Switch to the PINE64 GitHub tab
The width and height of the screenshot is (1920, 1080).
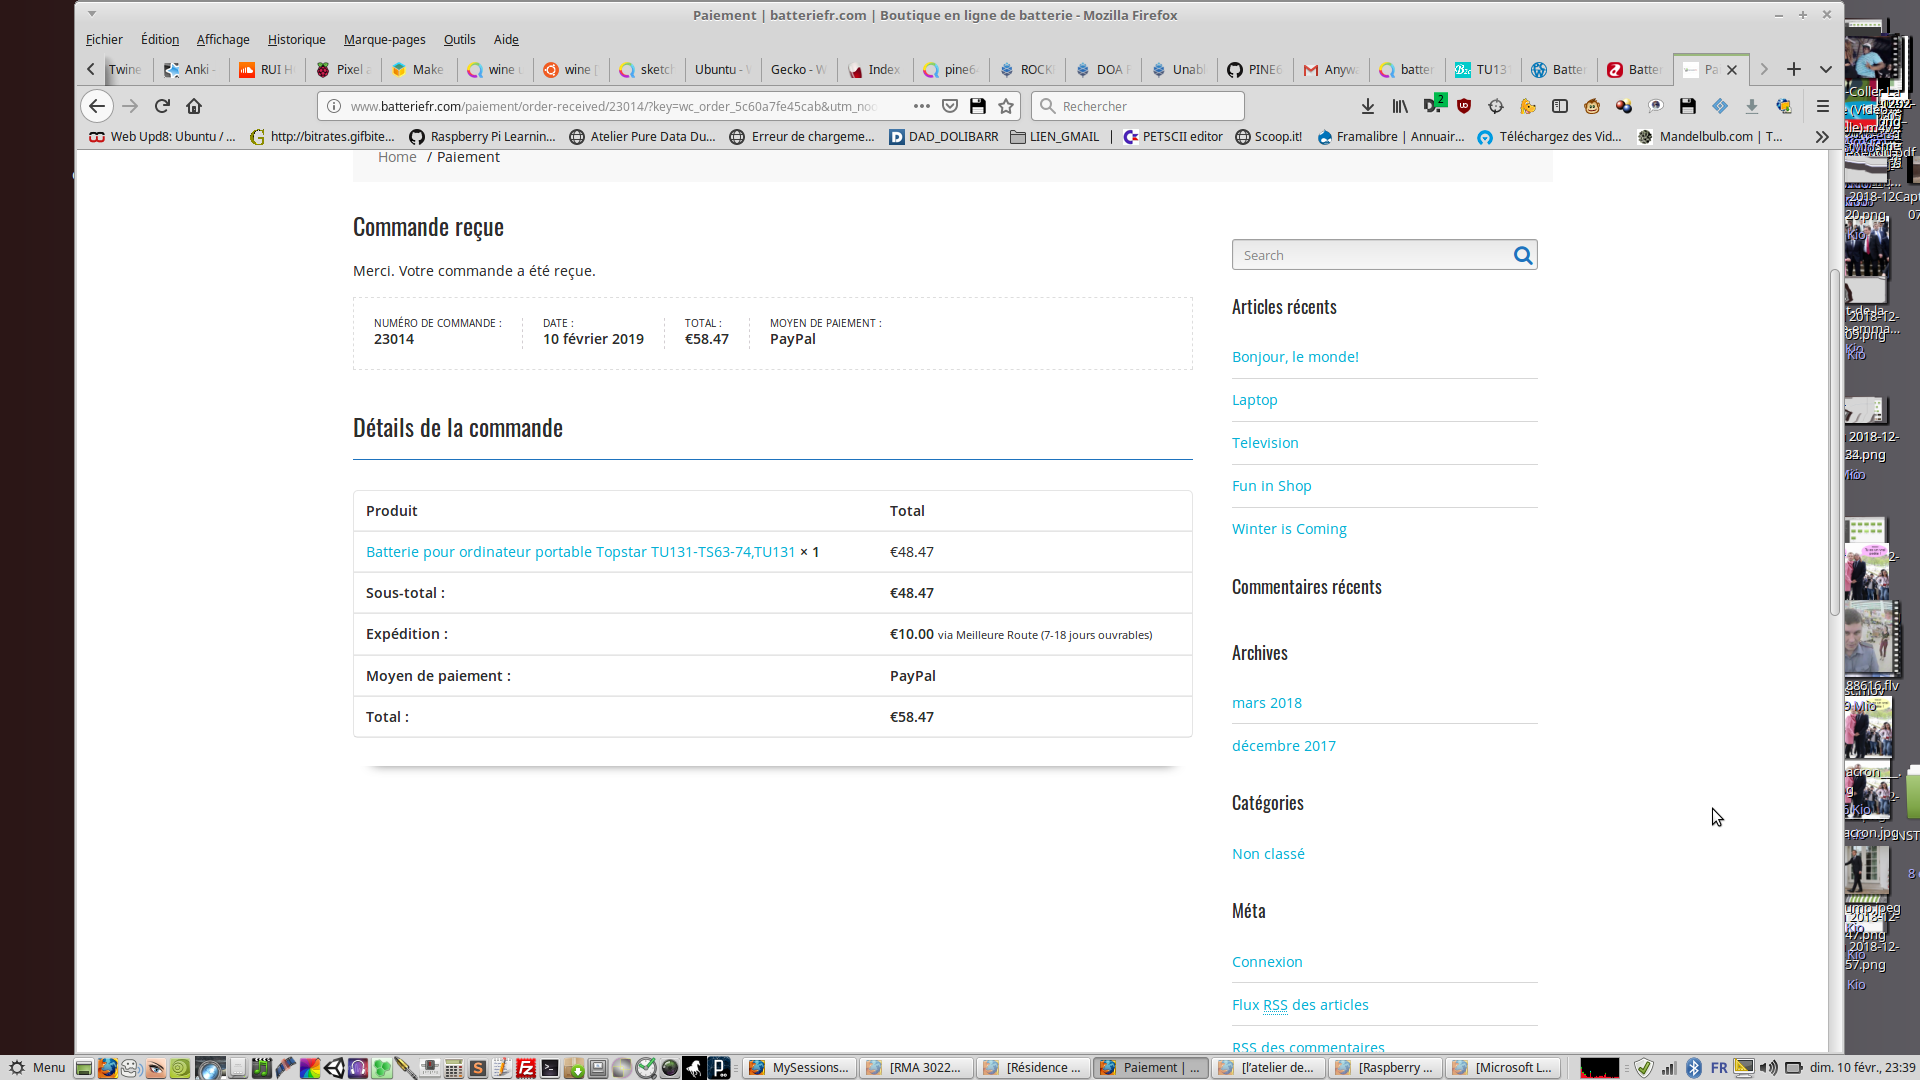click(x=1255, y=69)
